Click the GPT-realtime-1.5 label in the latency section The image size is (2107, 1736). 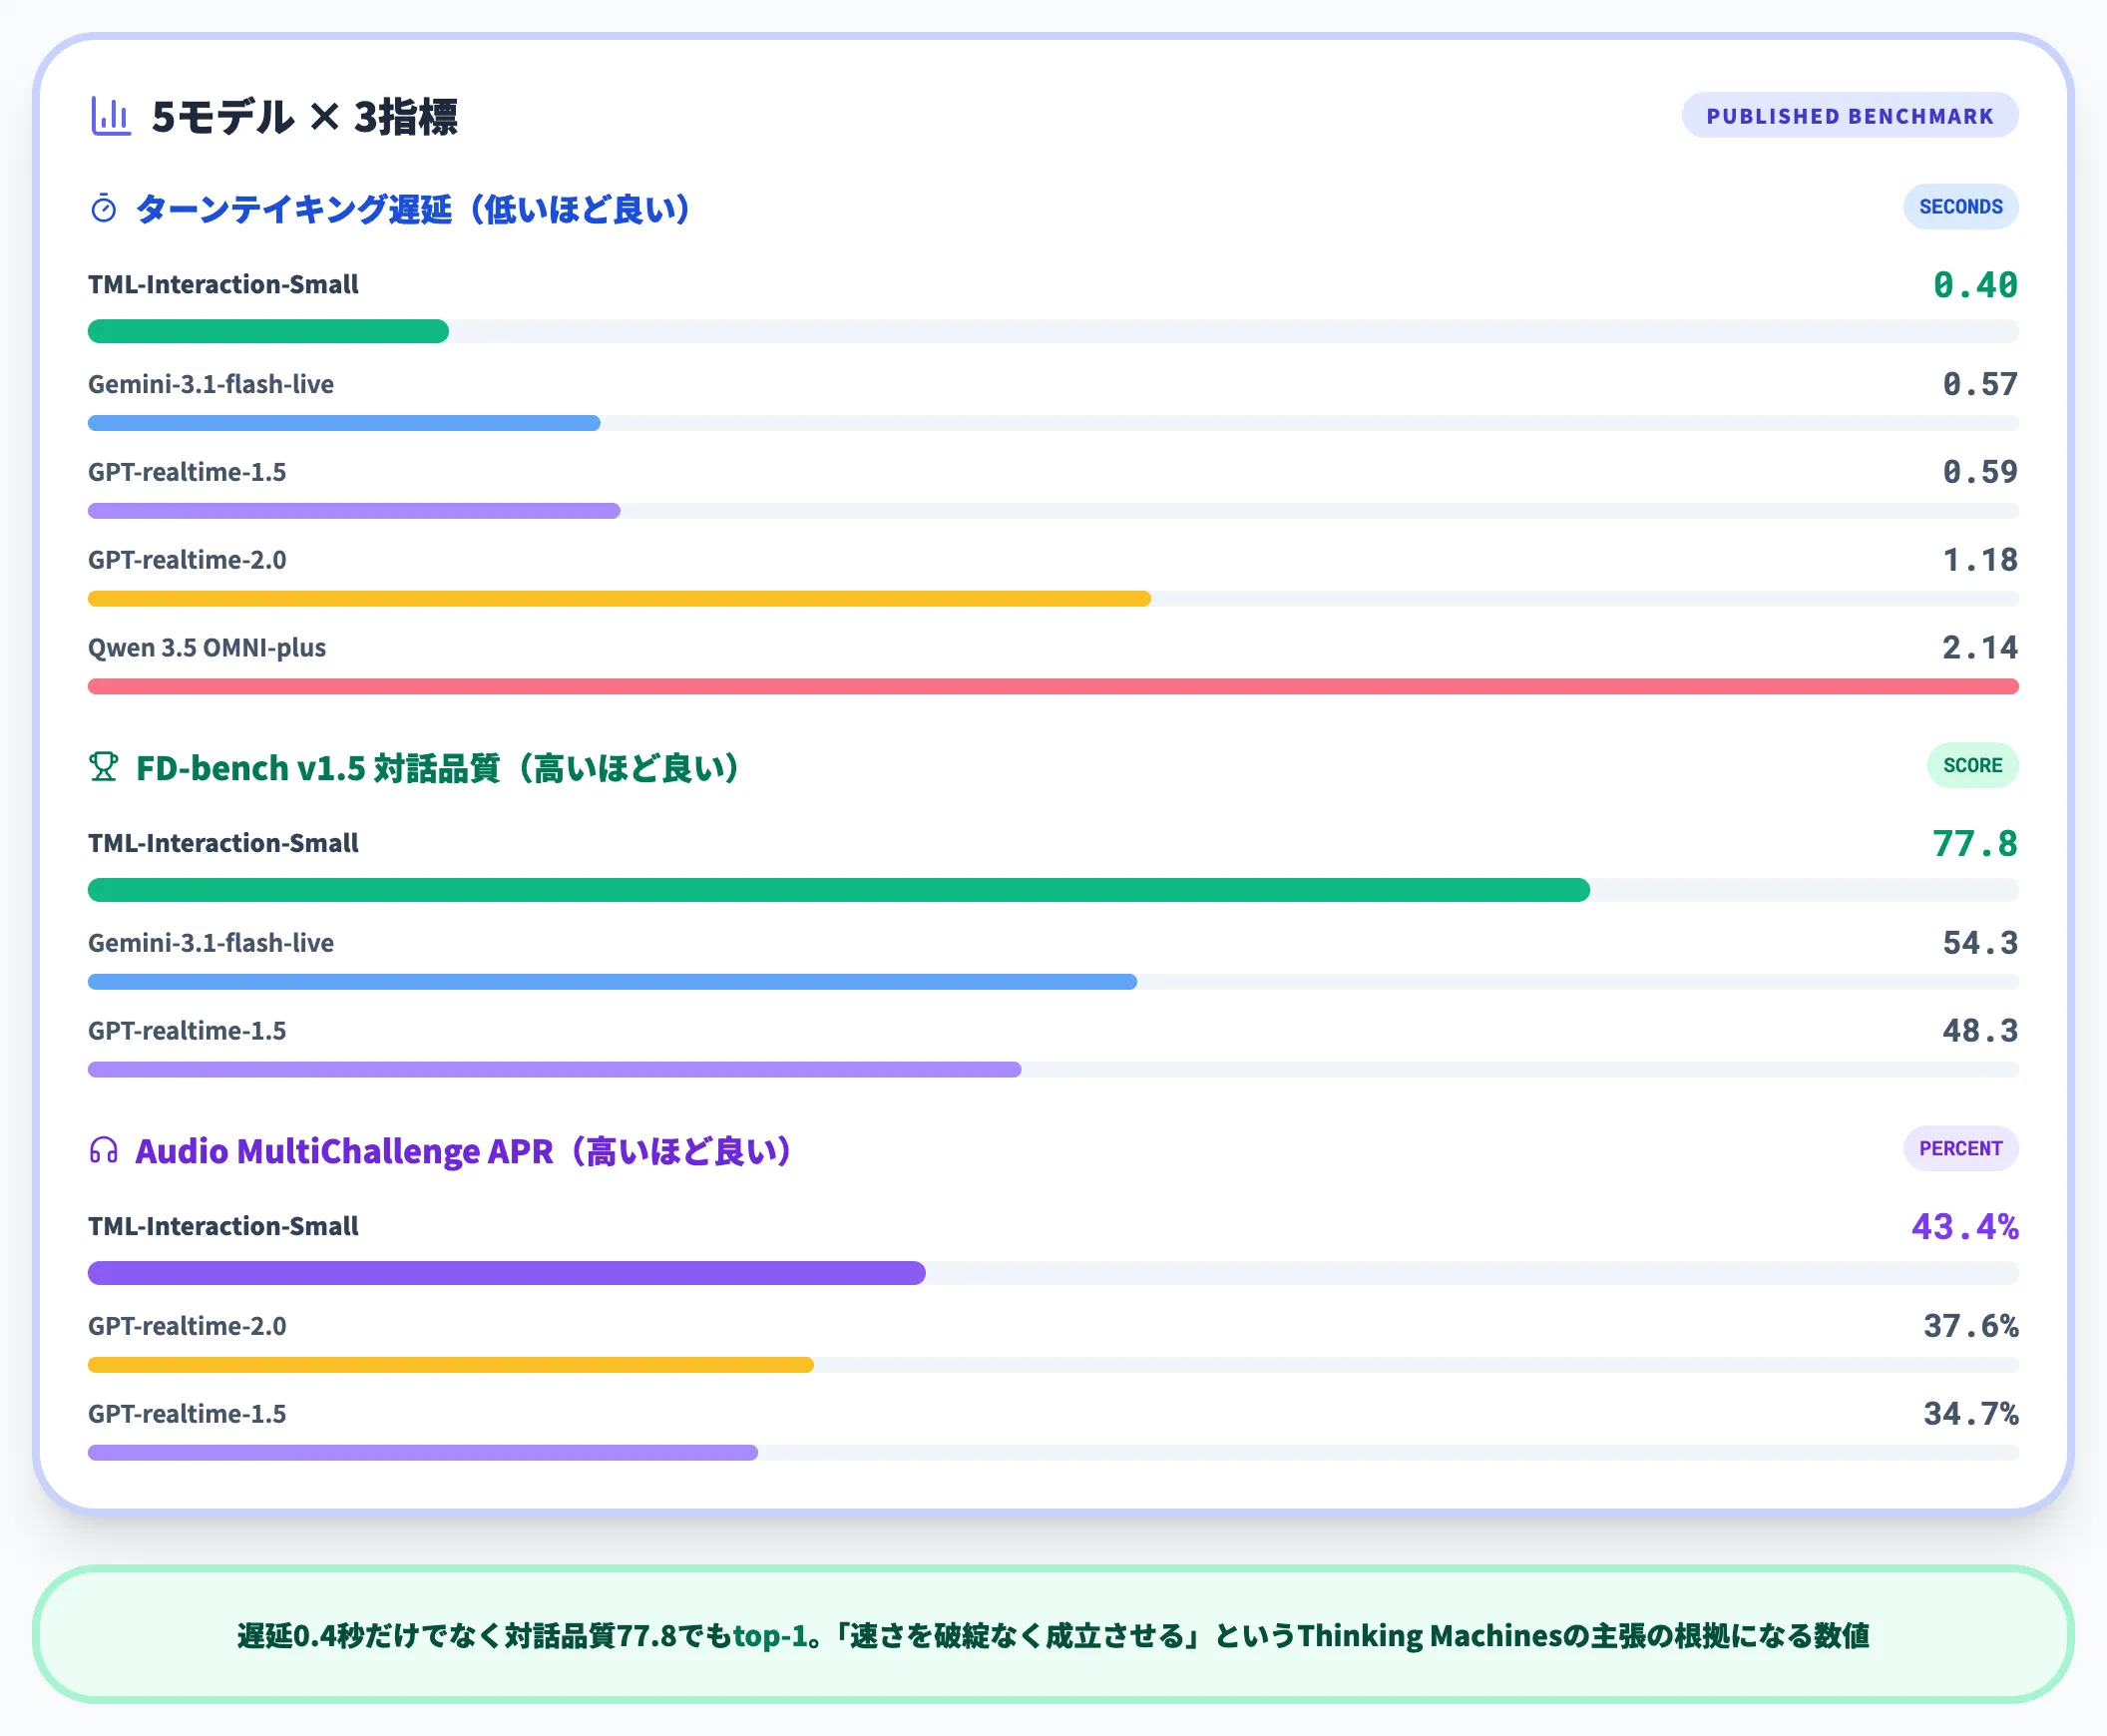tap(187, 472)
